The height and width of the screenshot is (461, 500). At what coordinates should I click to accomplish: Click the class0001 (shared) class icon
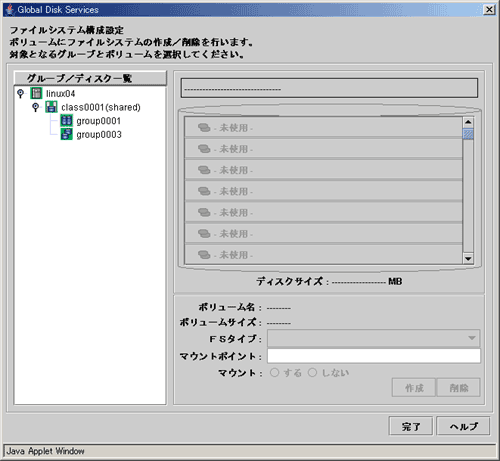51,107
